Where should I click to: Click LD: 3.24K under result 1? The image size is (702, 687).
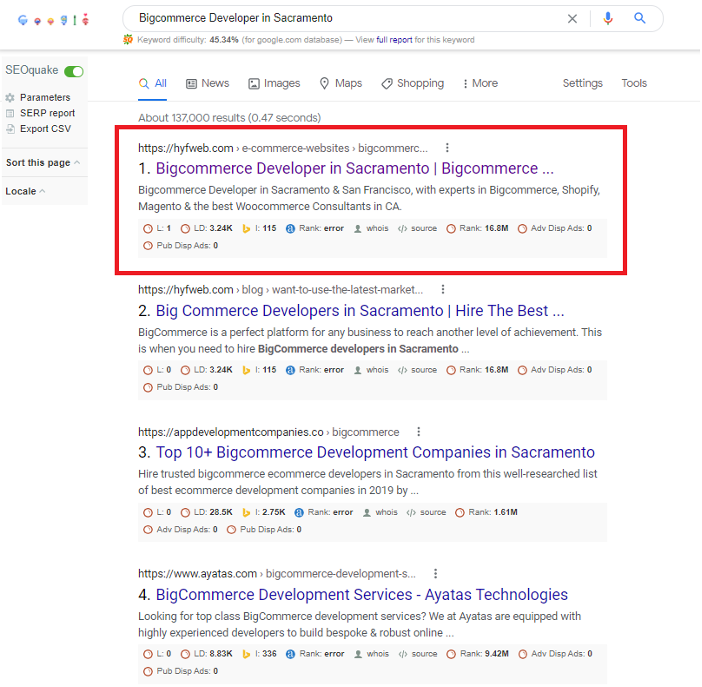(x=207, y=229)
